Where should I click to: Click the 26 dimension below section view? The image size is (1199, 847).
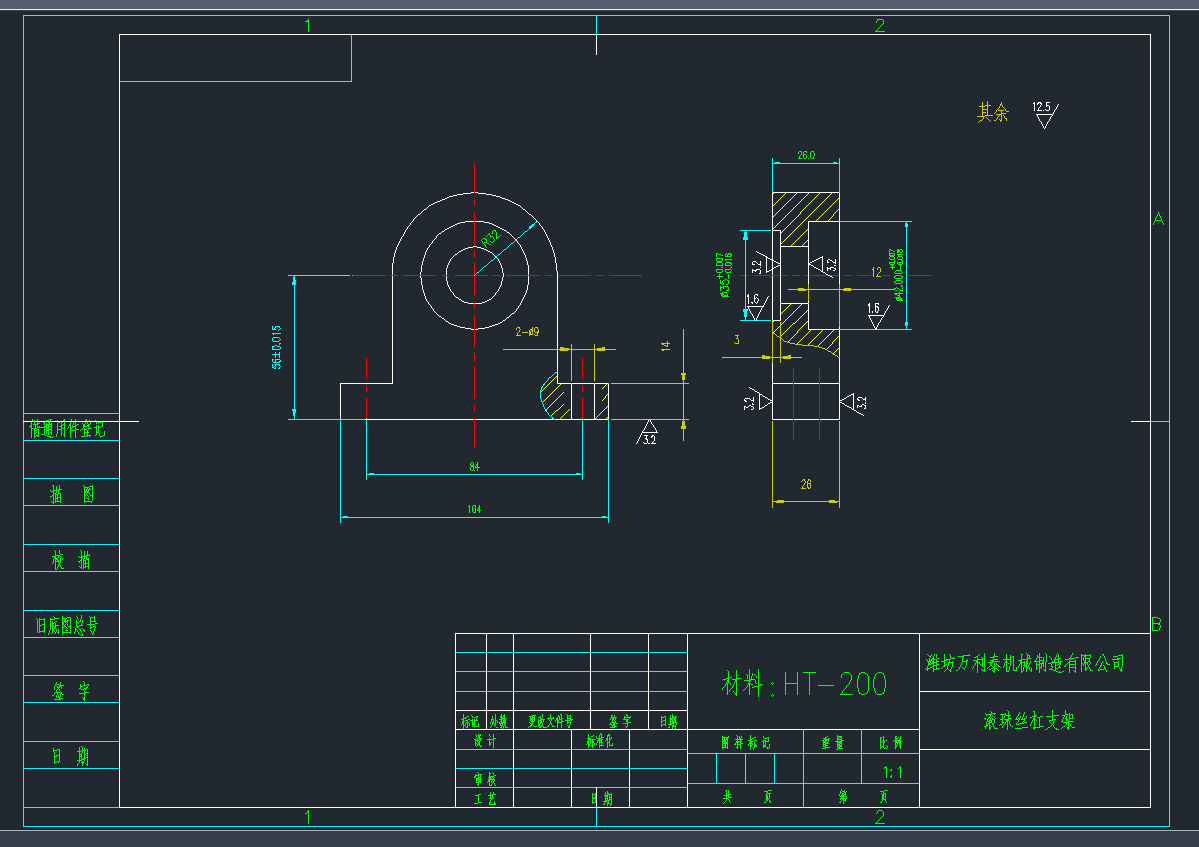806,485
